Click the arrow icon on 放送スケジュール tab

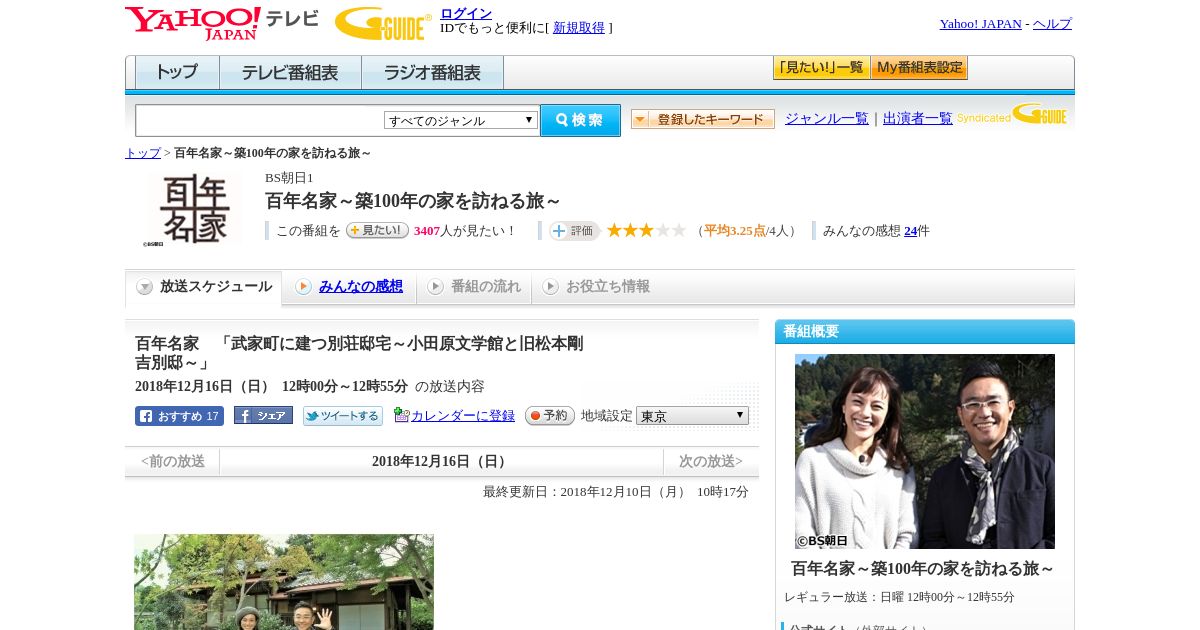point(145,287)
